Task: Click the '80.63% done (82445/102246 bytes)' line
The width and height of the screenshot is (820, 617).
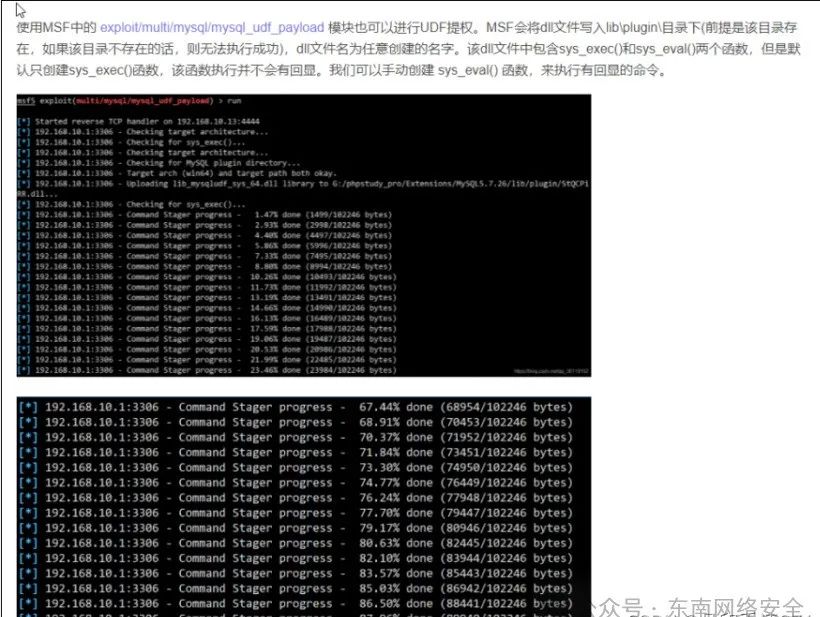Action: point(295,543)
